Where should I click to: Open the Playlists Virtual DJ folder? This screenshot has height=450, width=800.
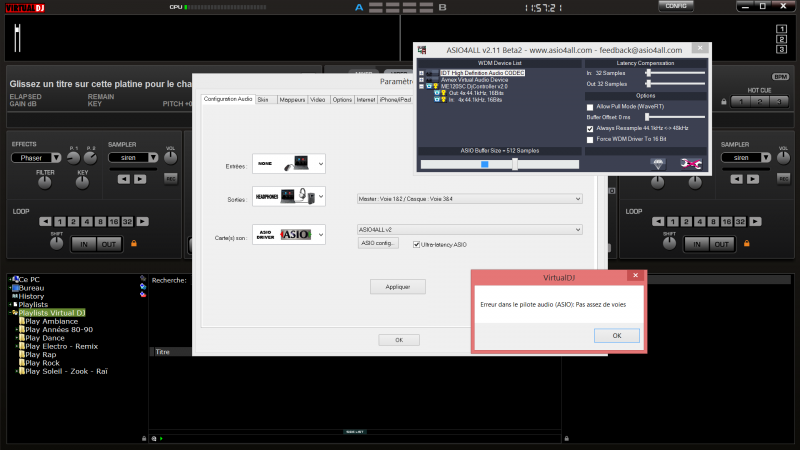[x=51, y=313]
